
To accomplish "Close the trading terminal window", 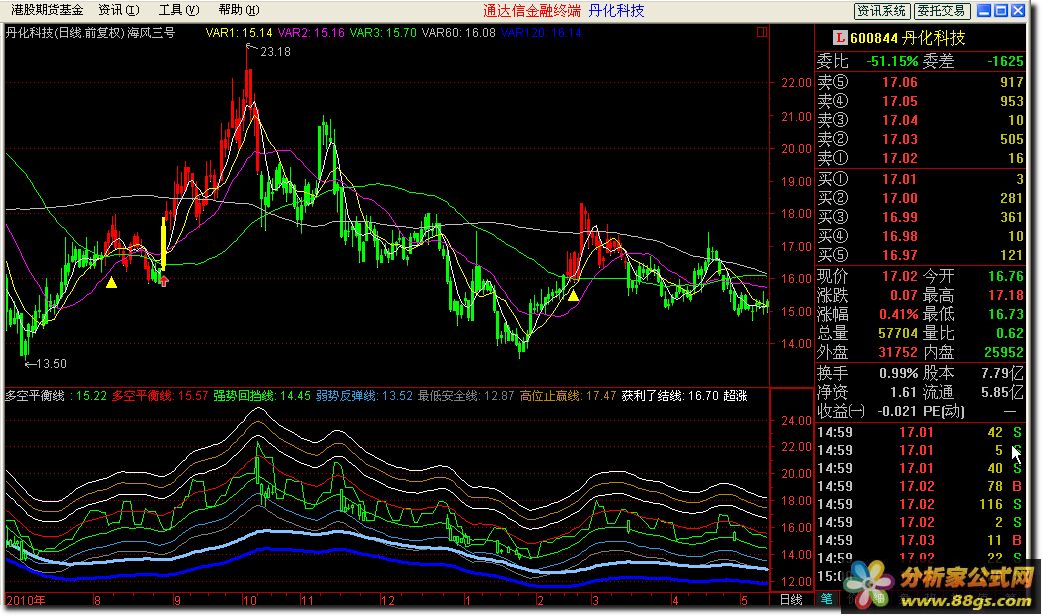I will [1018, 10].
